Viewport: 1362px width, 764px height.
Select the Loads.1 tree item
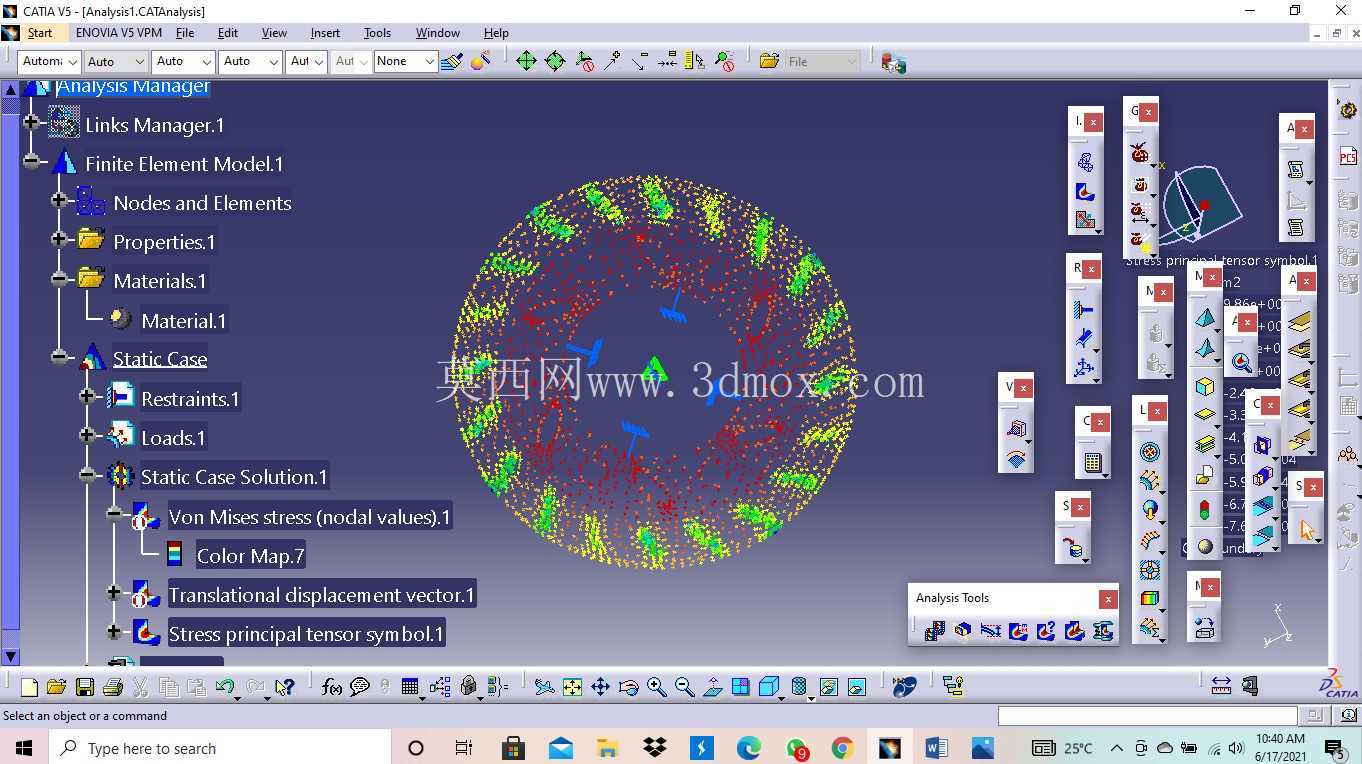pos(173,438)
